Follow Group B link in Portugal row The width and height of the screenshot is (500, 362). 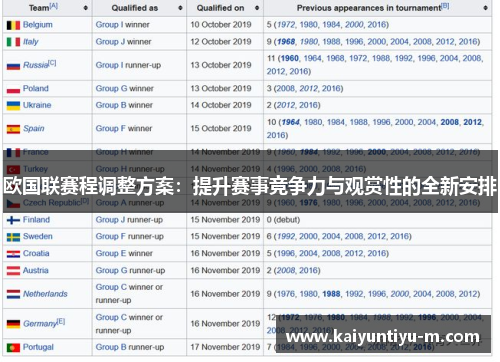pos(111,347)
